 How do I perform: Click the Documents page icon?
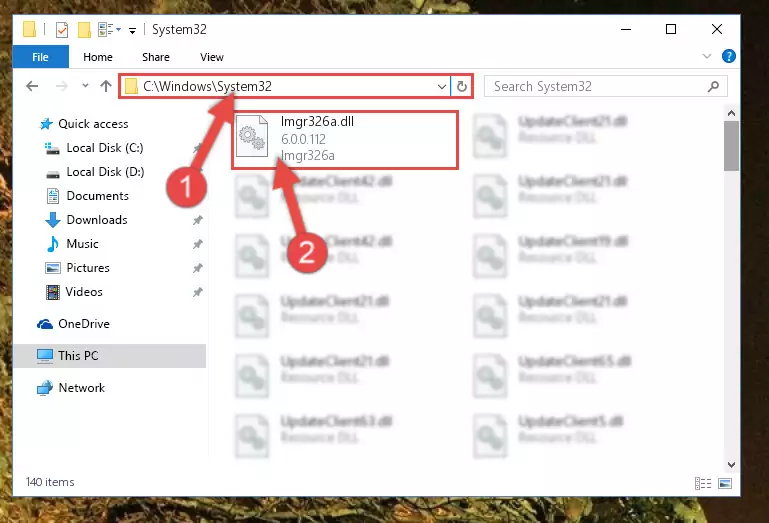click(x=52, y=196)
